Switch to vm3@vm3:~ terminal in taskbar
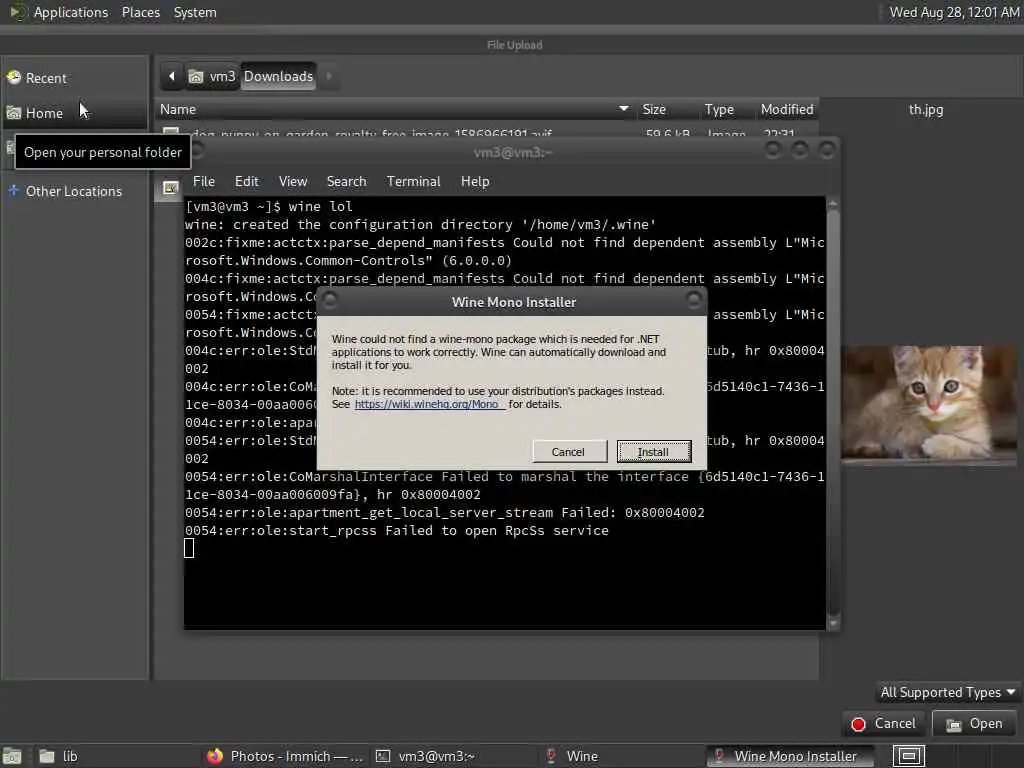Screen dimensions: 1024x768 (453, 756)
